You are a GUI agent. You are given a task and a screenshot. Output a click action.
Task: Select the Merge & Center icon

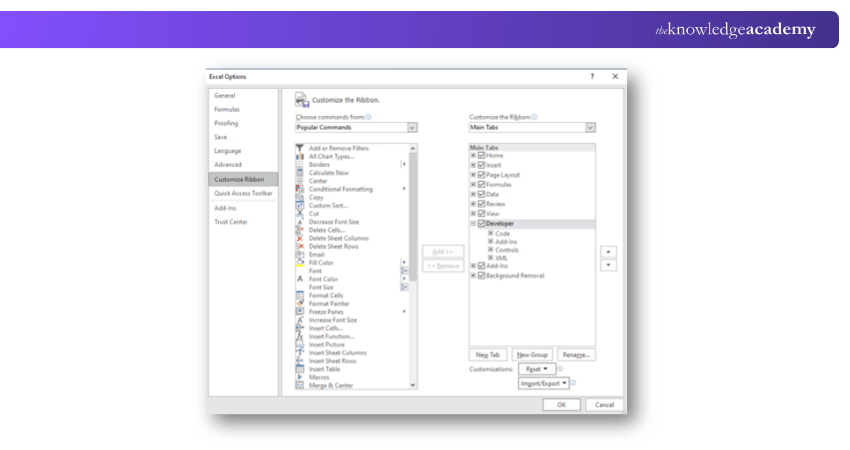click(x=299, y=385)
